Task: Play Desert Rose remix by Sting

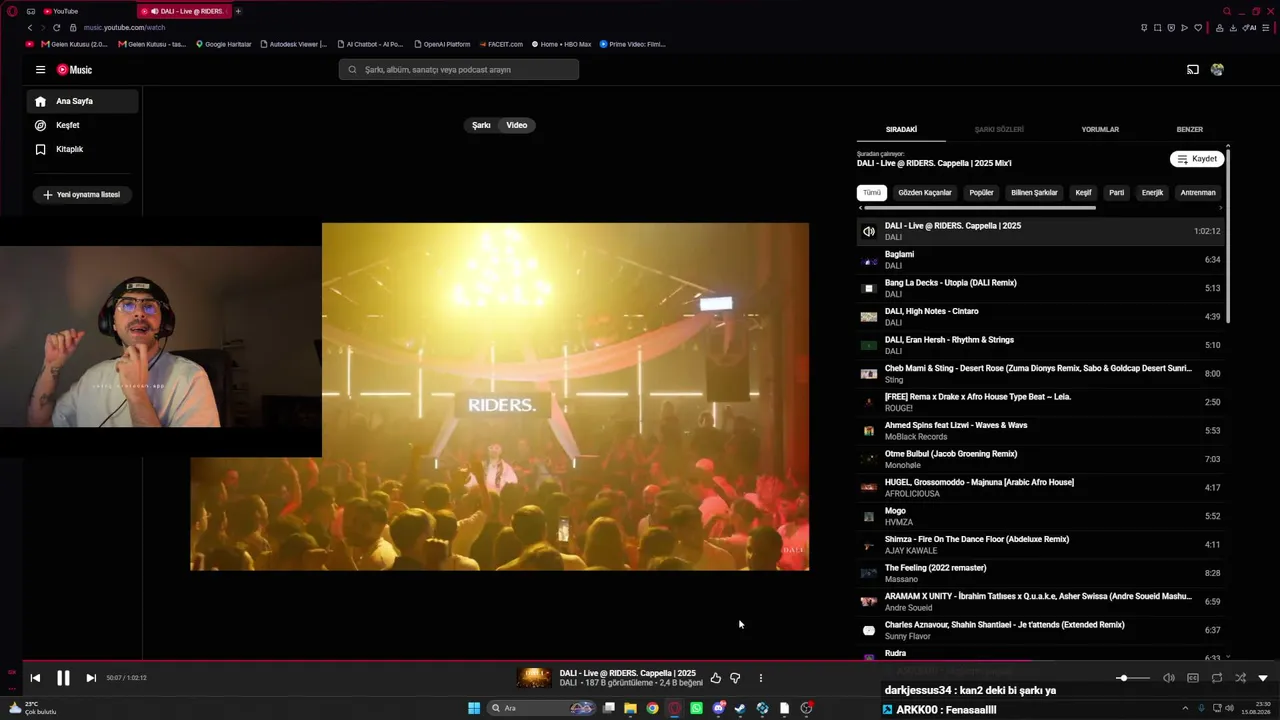Action: 1040,374
